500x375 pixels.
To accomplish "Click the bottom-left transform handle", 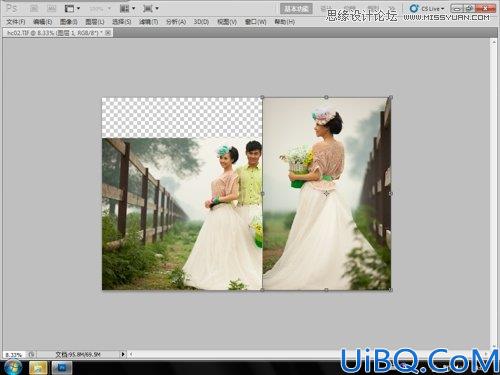I will (262, 290).
